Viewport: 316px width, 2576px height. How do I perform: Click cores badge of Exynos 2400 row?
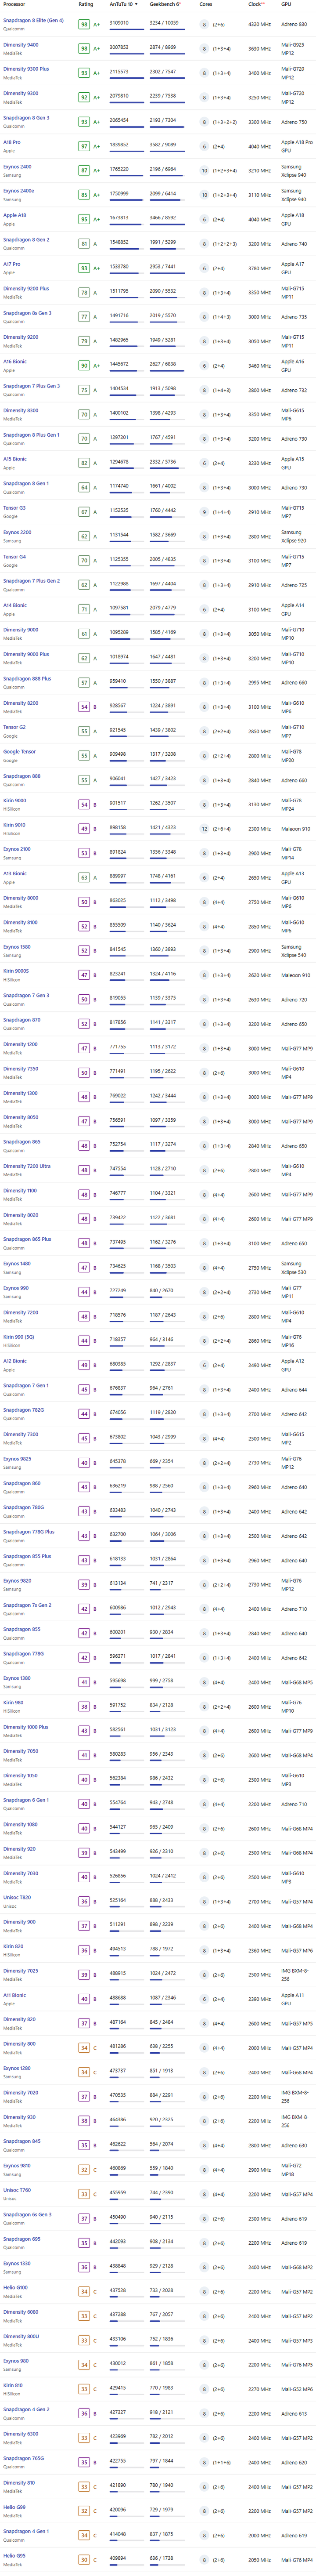click(x=205, y=171)
